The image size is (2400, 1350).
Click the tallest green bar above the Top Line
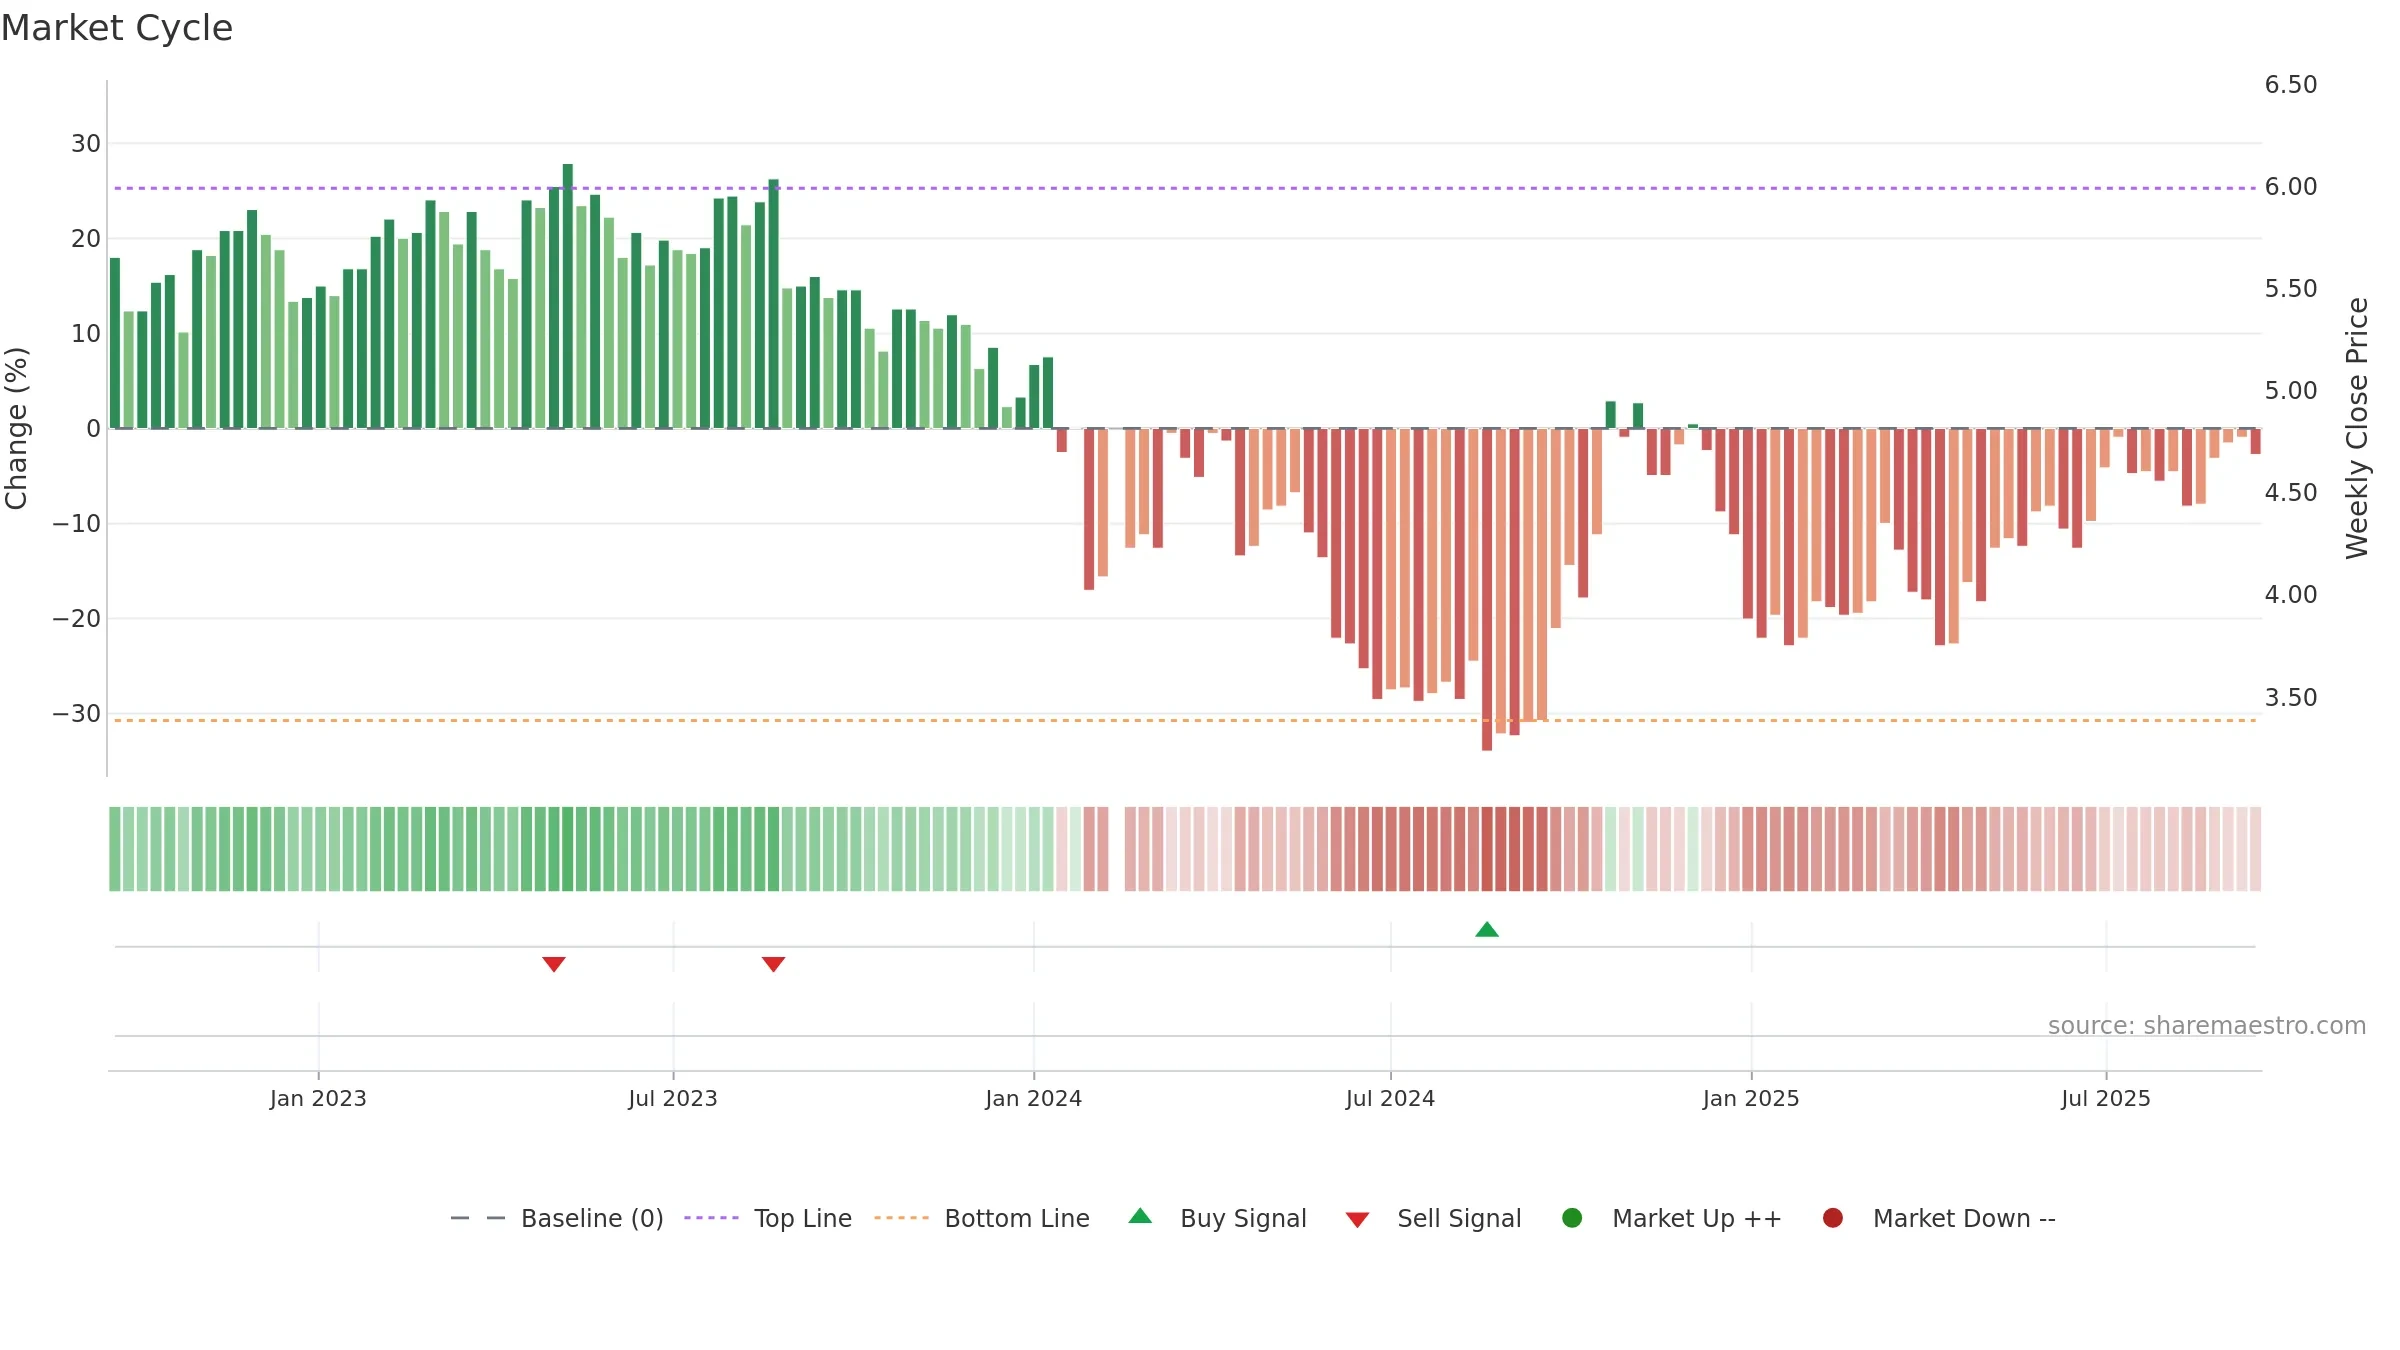568,296
